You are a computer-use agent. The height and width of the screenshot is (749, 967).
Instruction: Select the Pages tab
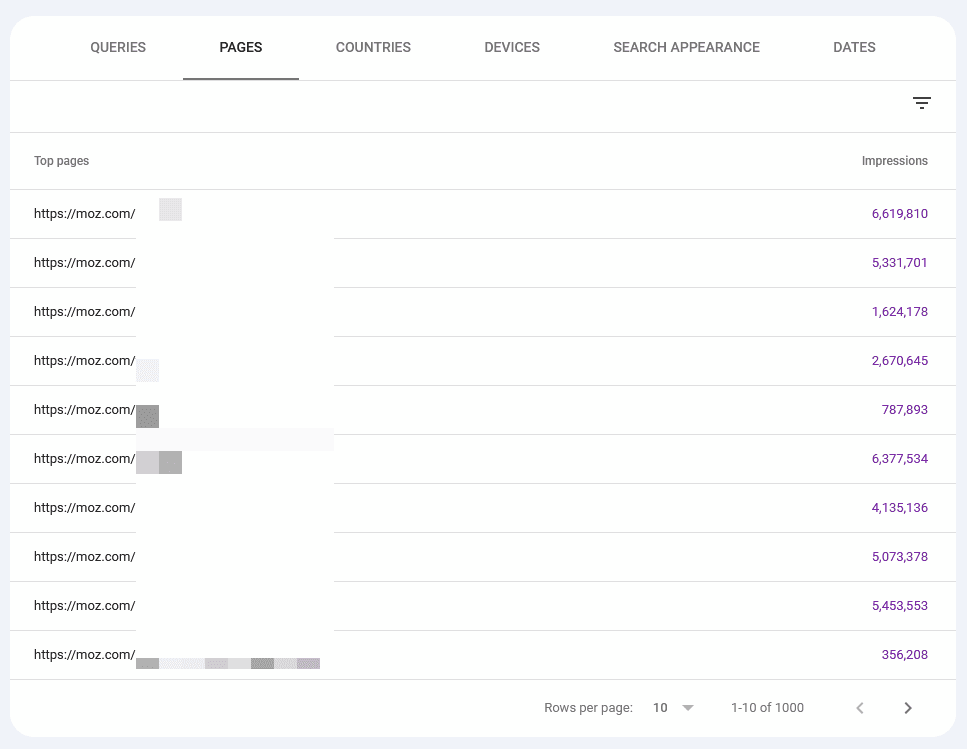tap(241, 47)
